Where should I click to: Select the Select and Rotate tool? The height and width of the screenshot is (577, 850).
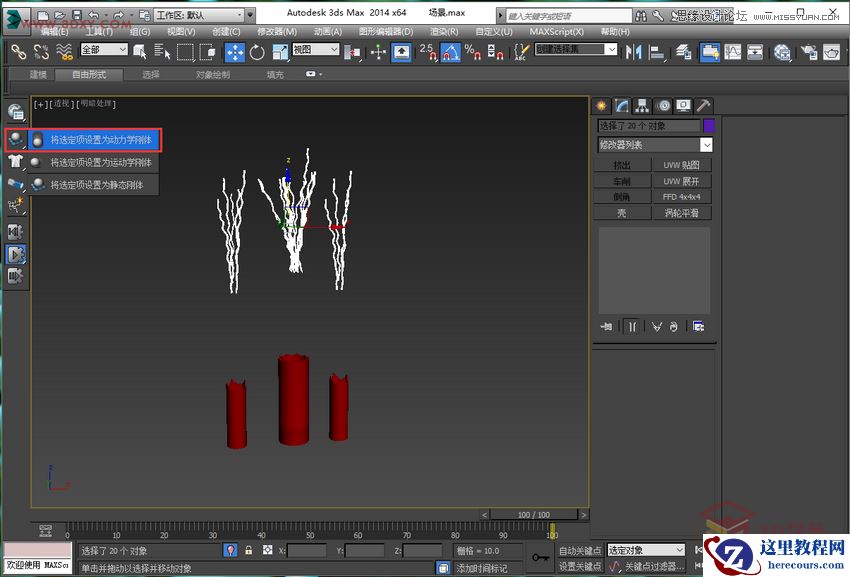point(258,51)
